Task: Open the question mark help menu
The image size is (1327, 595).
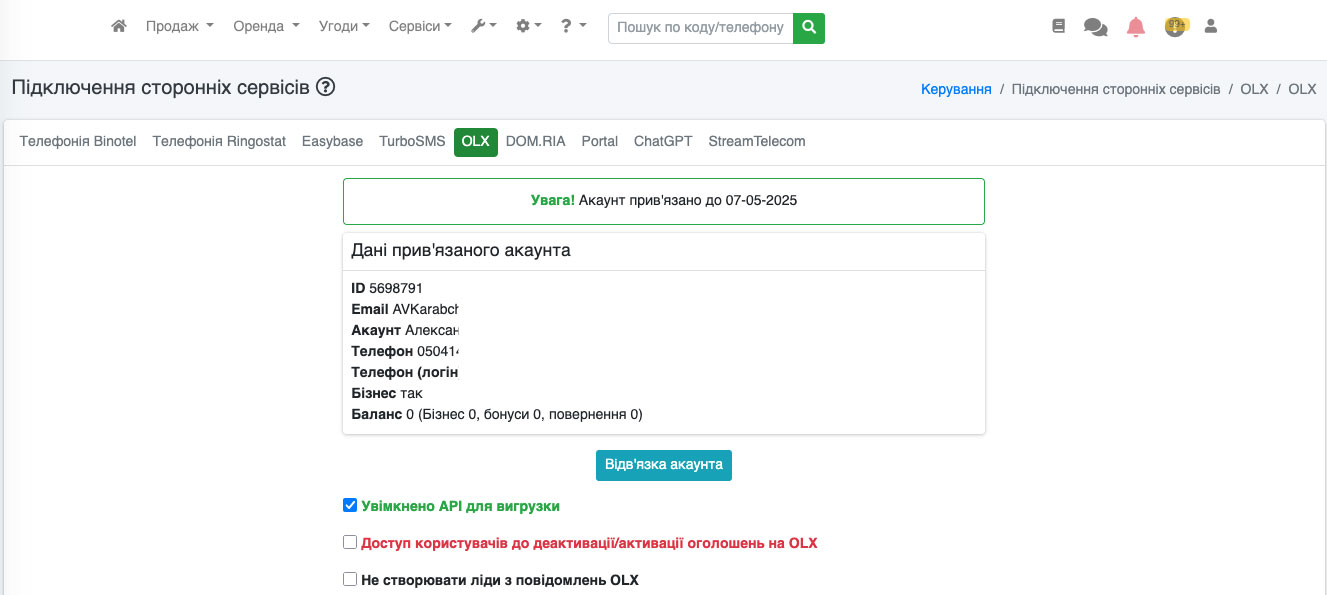Action: [x=574, y=27]
